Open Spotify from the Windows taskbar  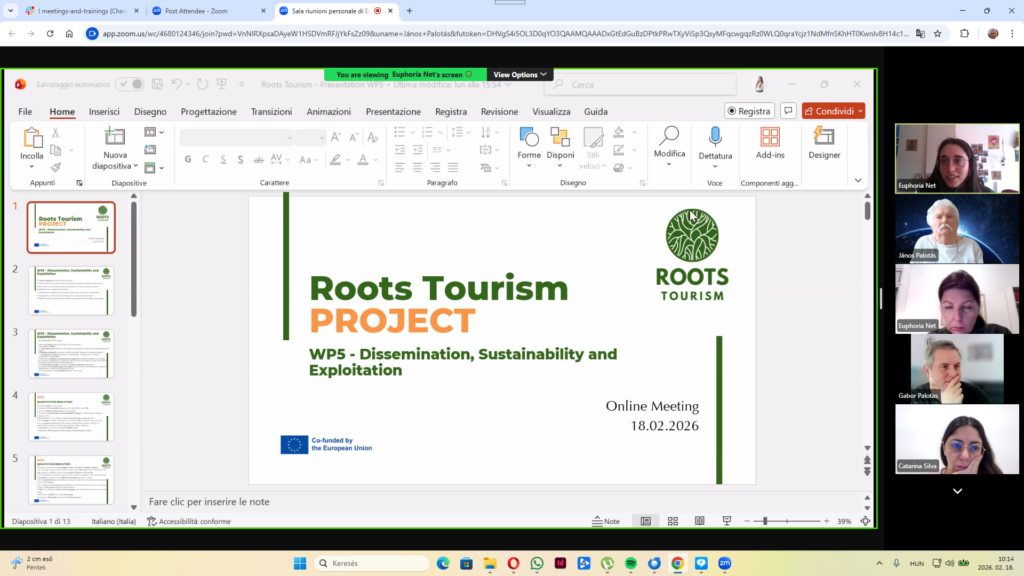pyautogui.click(x=630, y=563)
